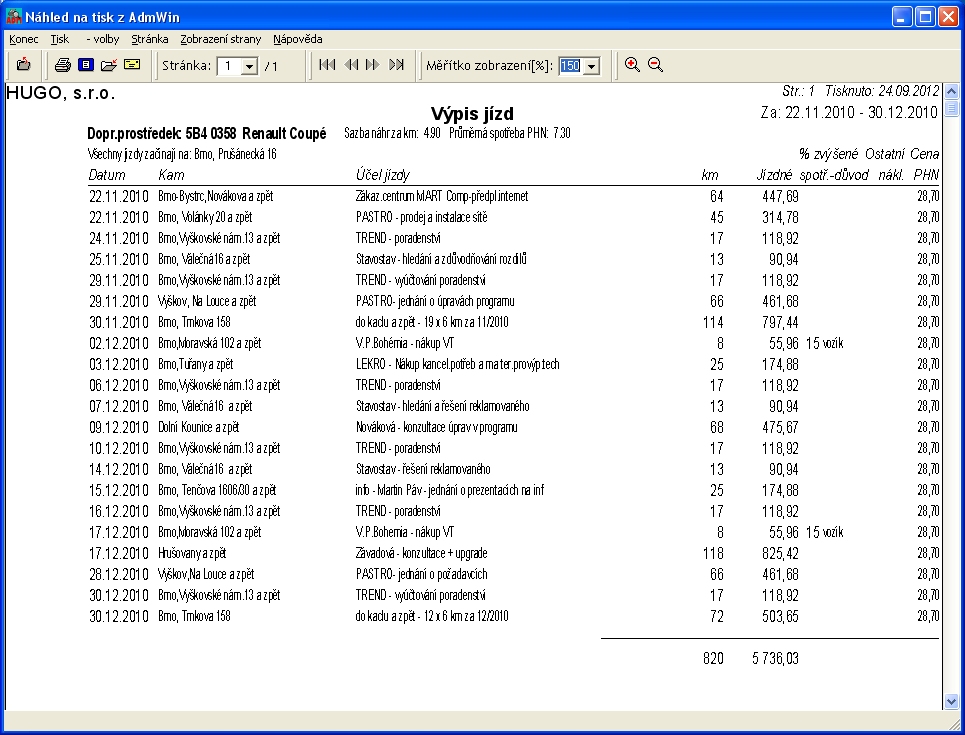Click the "Výpis jízd" report title

(x=472, y=114)
